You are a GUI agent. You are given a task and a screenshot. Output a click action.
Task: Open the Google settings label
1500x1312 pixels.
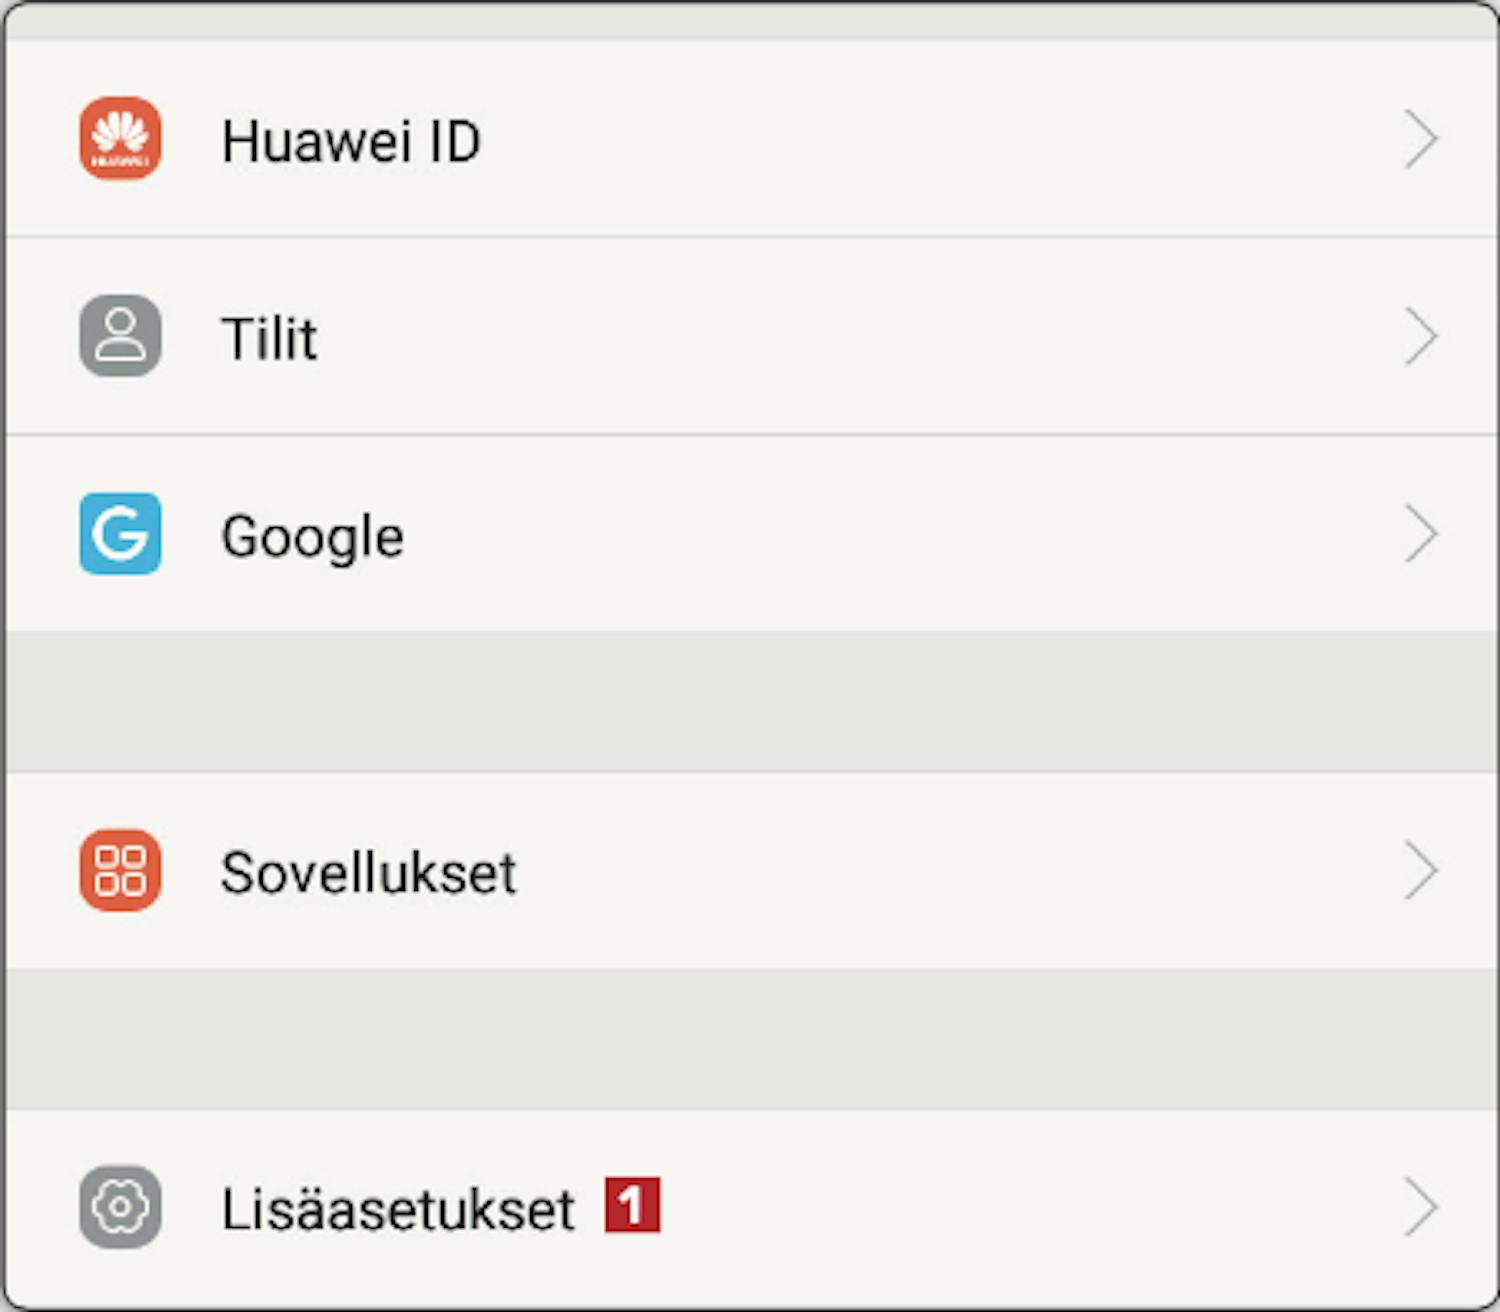[x=313, y=537]
